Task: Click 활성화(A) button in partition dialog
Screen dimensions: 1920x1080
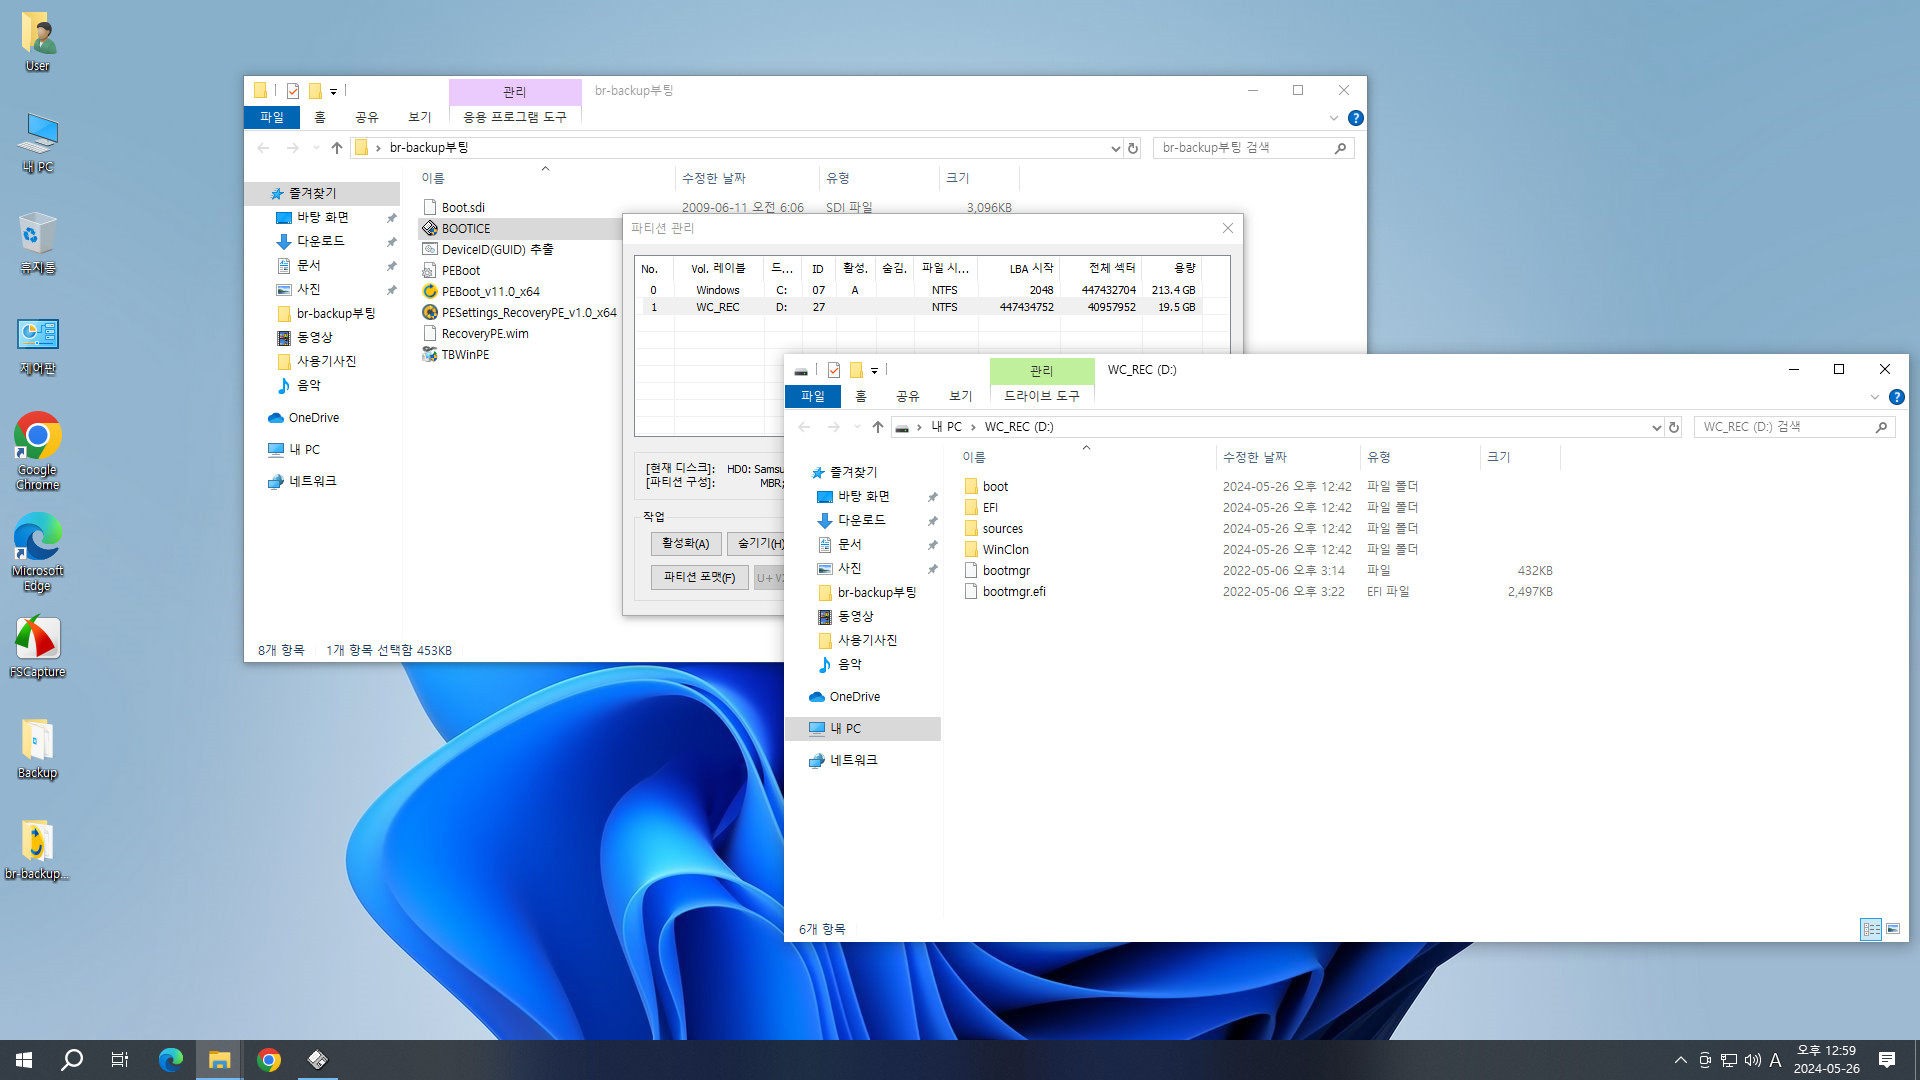Action: (x=686, y=544)
